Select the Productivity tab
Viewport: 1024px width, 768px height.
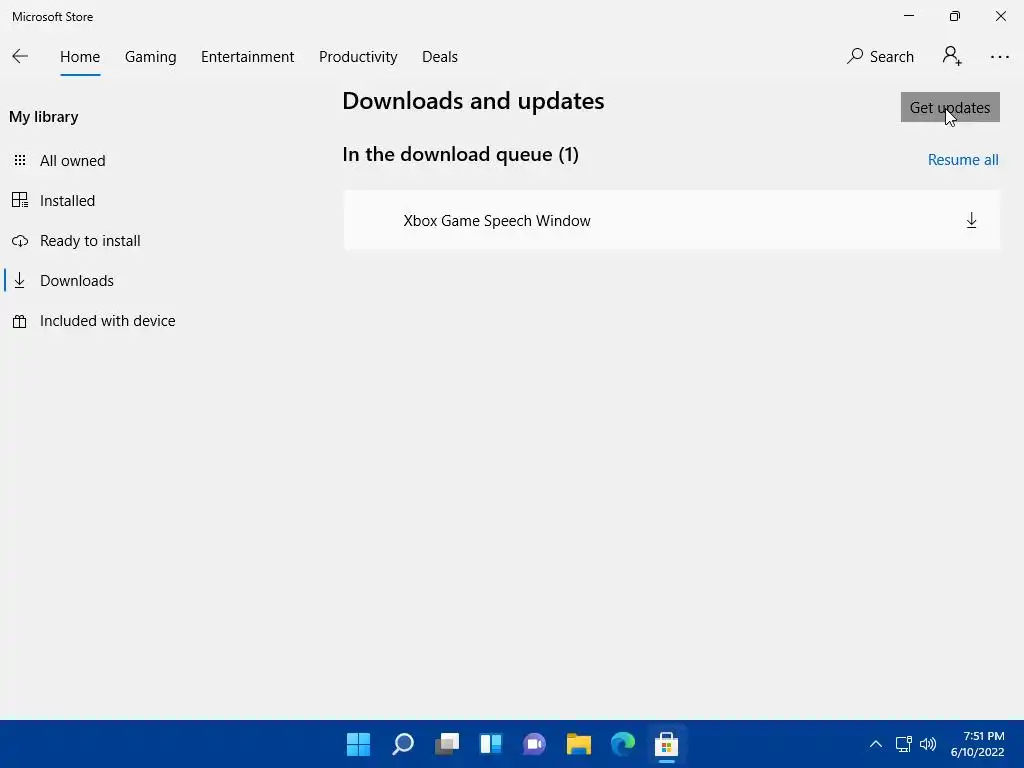[358, 57]
